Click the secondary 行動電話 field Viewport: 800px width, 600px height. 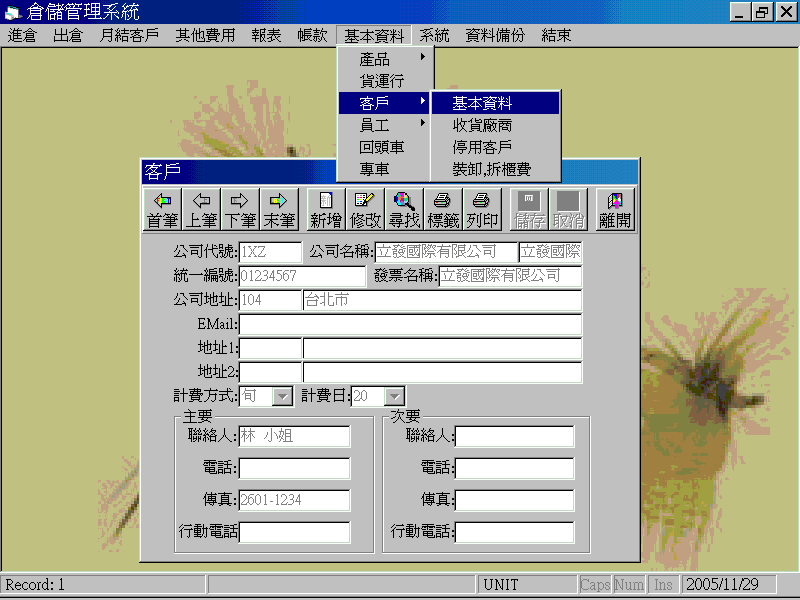(515, 532)
